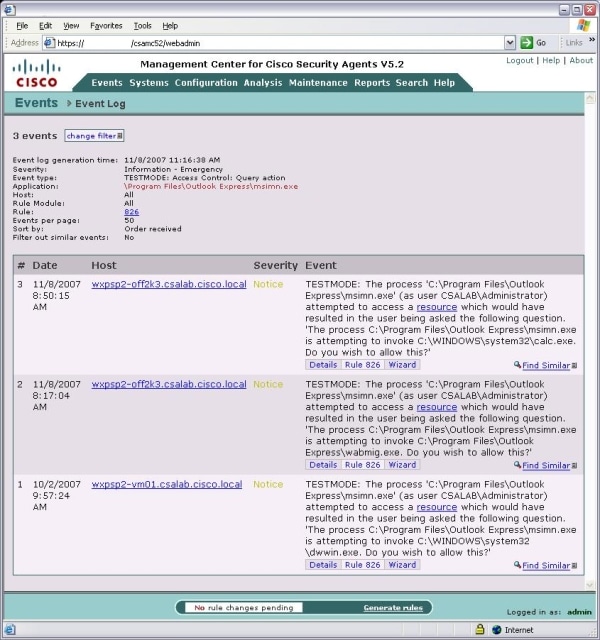Click Details button for event 3

point(323,364)
